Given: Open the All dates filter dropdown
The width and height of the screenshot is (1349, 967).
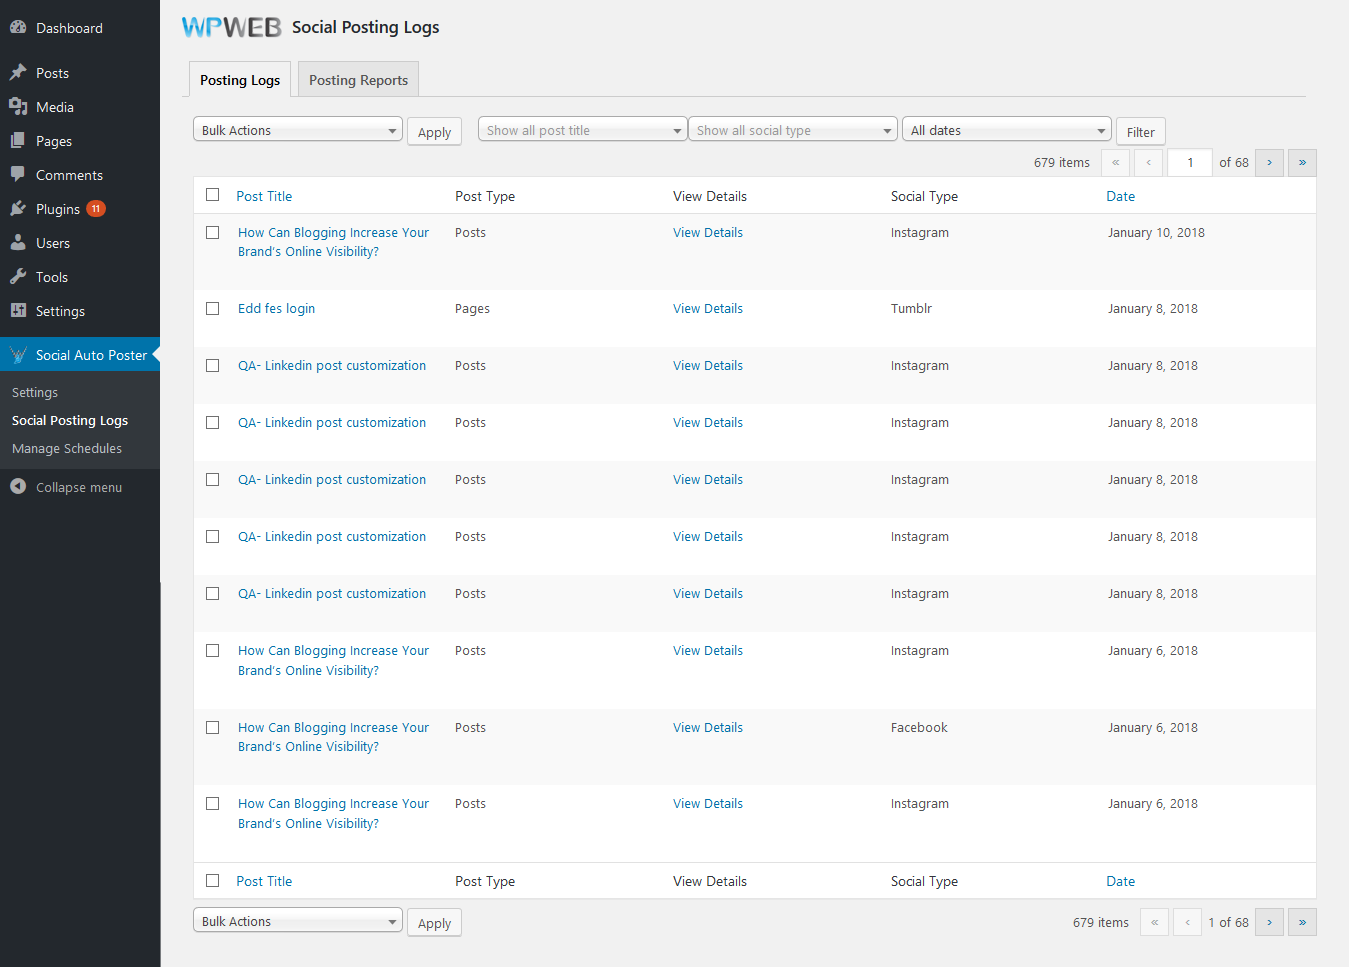Looking at the screenshot, I should click(x=1006, y=130).
